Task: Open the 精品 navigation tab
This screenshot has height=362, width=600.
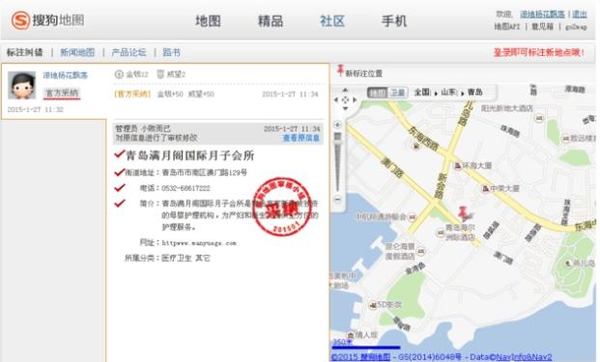Action: pos(270,21)
